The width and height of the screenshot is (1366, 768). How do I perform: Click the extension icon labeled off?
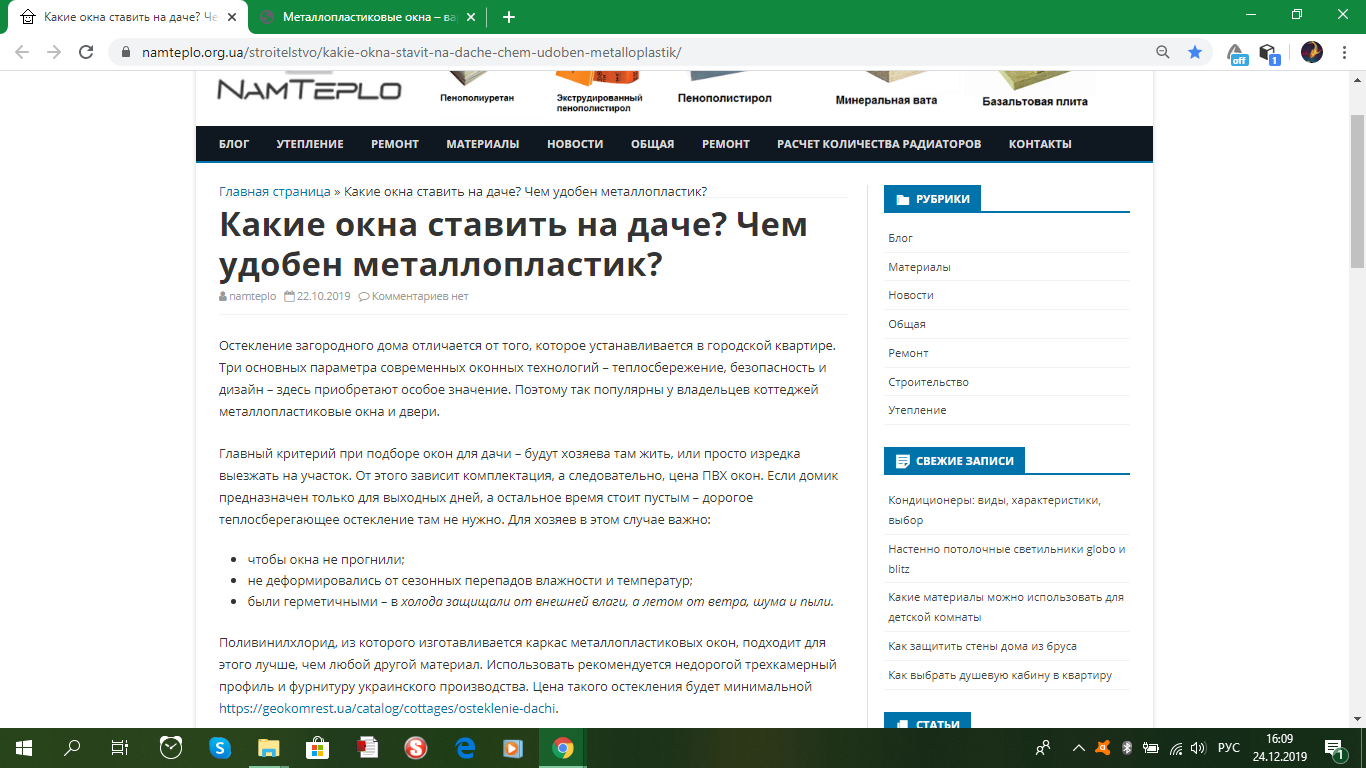pos(1238,53)
